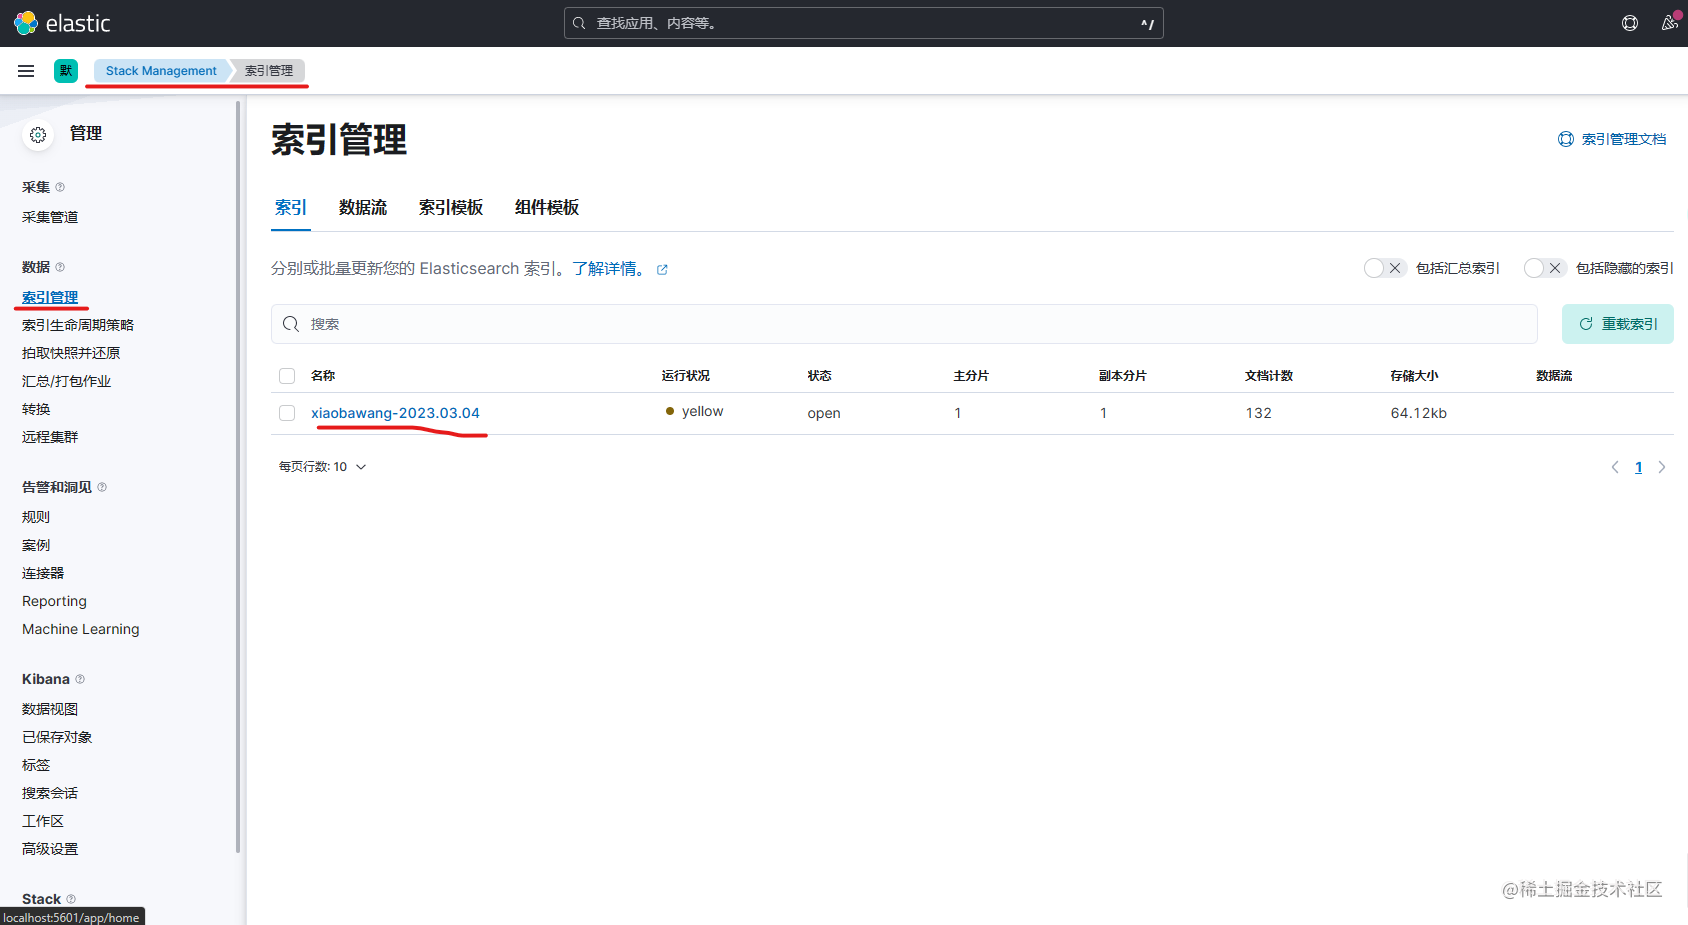This screenshot has width=1688, height=925.
Task: Click the previous page chevron in pagination
Action: pyautogui.click(x=1615, y=466)
